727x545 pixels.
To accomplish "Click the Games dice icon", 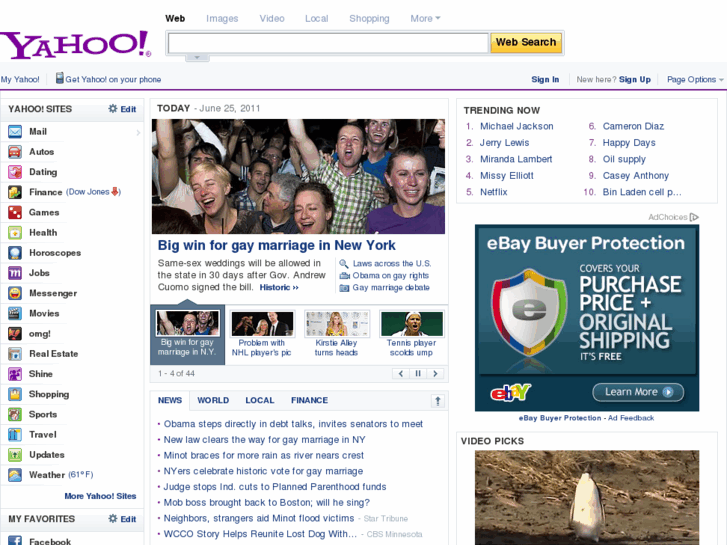I will 15,212.
